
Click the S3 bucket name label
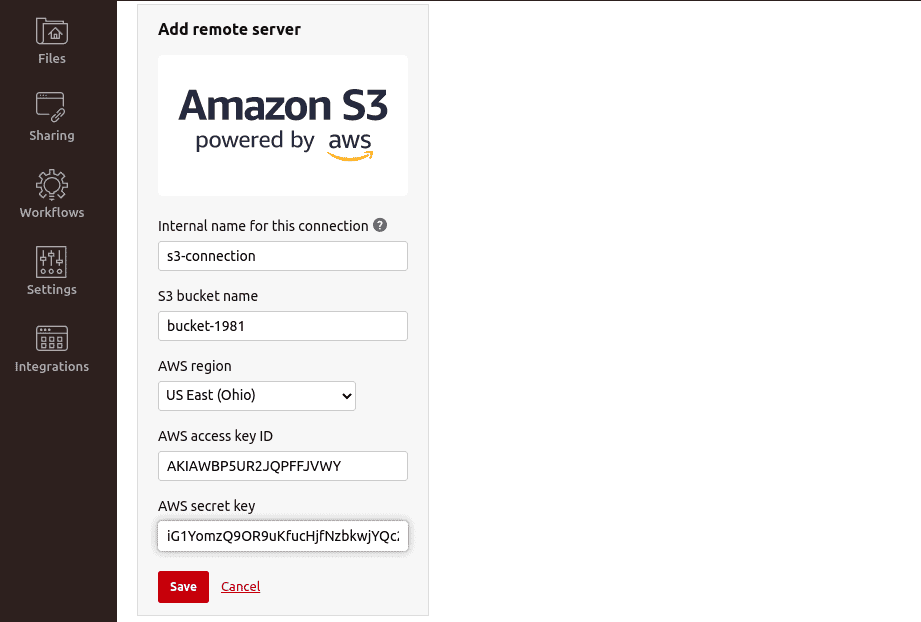coord(208,296)
